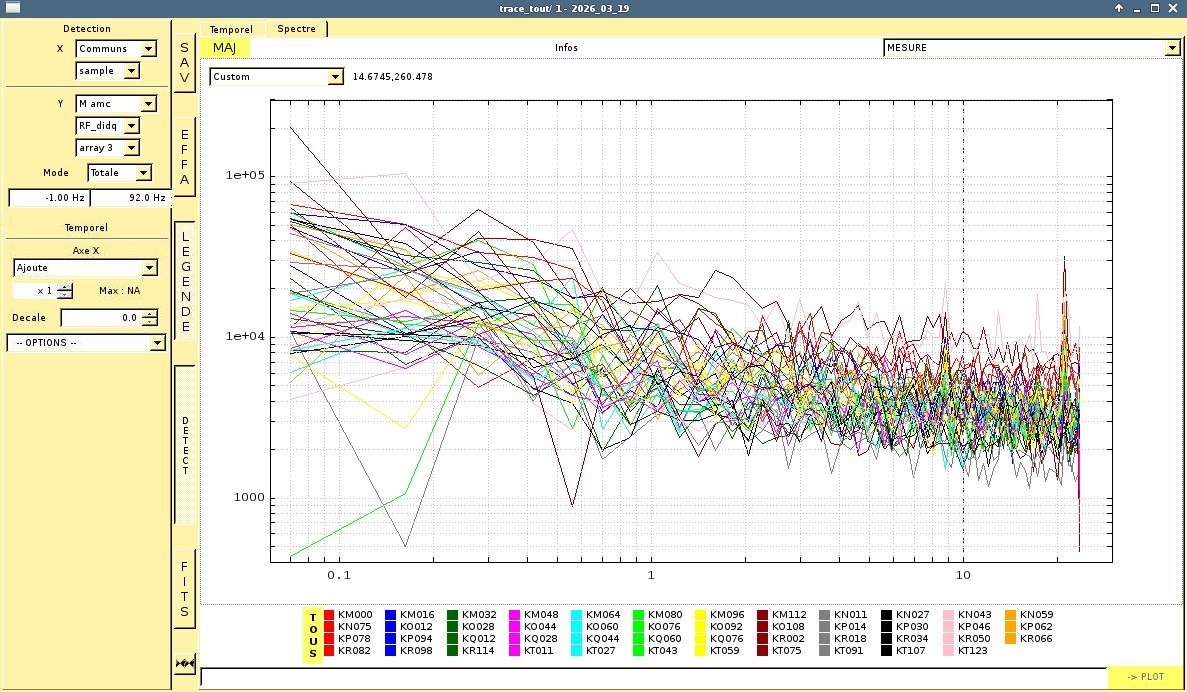This screenshot has height=692, width=1187.
Task: Click the Infos label
Action: point(566,48)
